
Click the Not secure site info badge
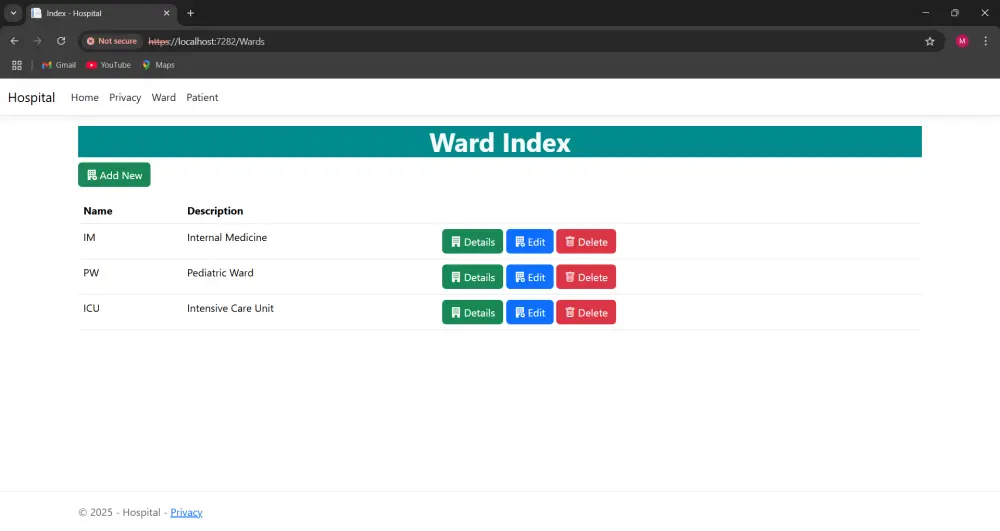112,41
